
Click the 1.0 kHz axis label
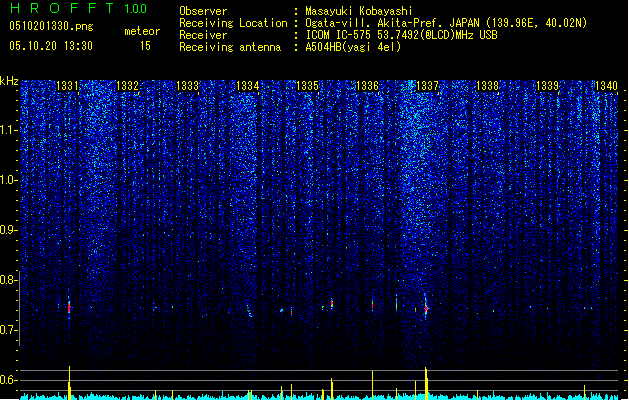click(9, 181)
